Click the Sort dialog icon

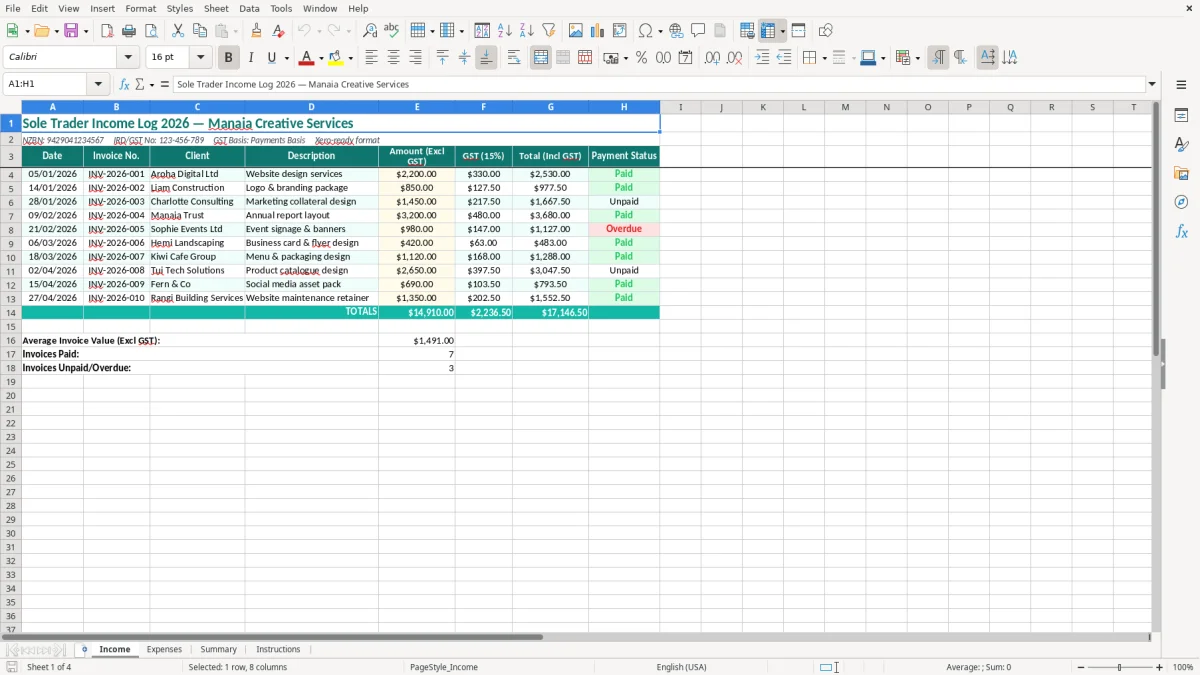(x=482, y=31)
